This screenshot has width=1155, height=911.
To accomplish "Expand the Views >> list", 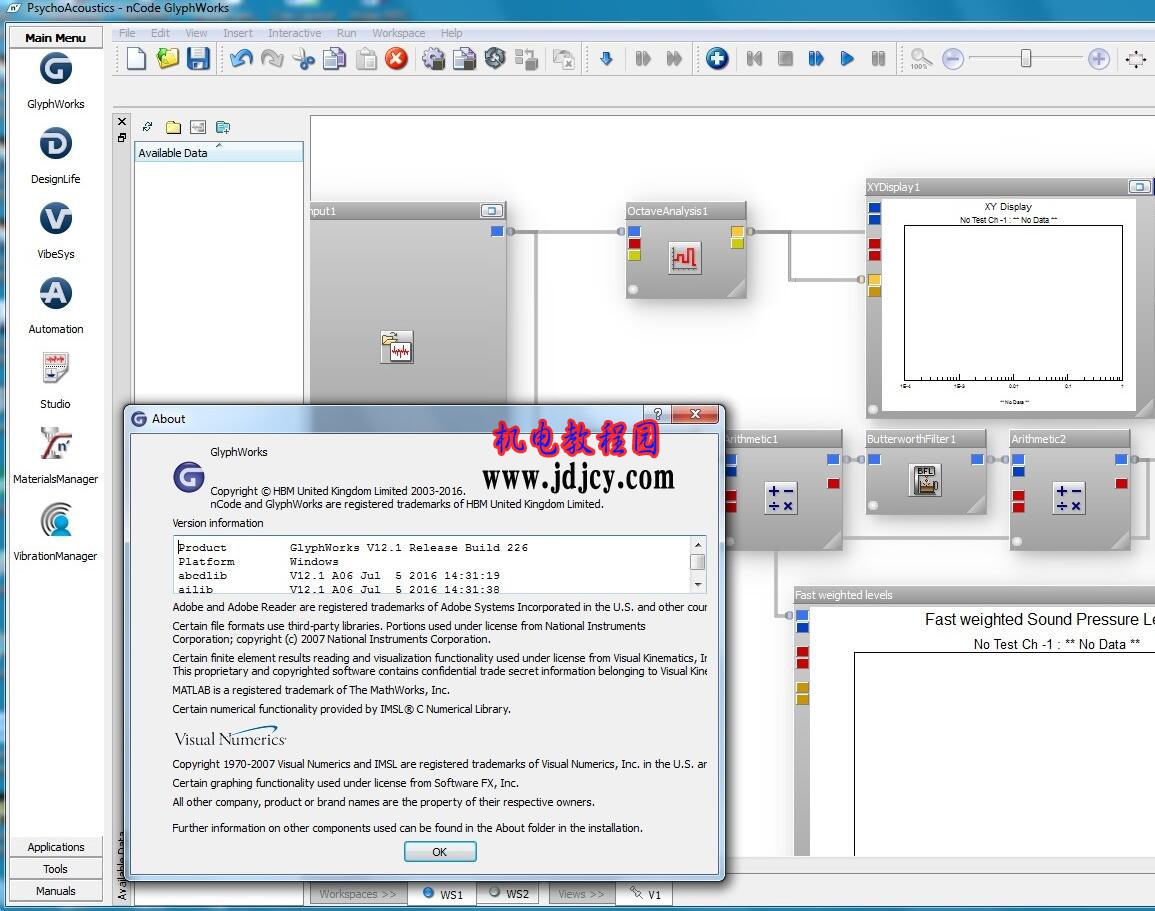I will tap(580, 894).
